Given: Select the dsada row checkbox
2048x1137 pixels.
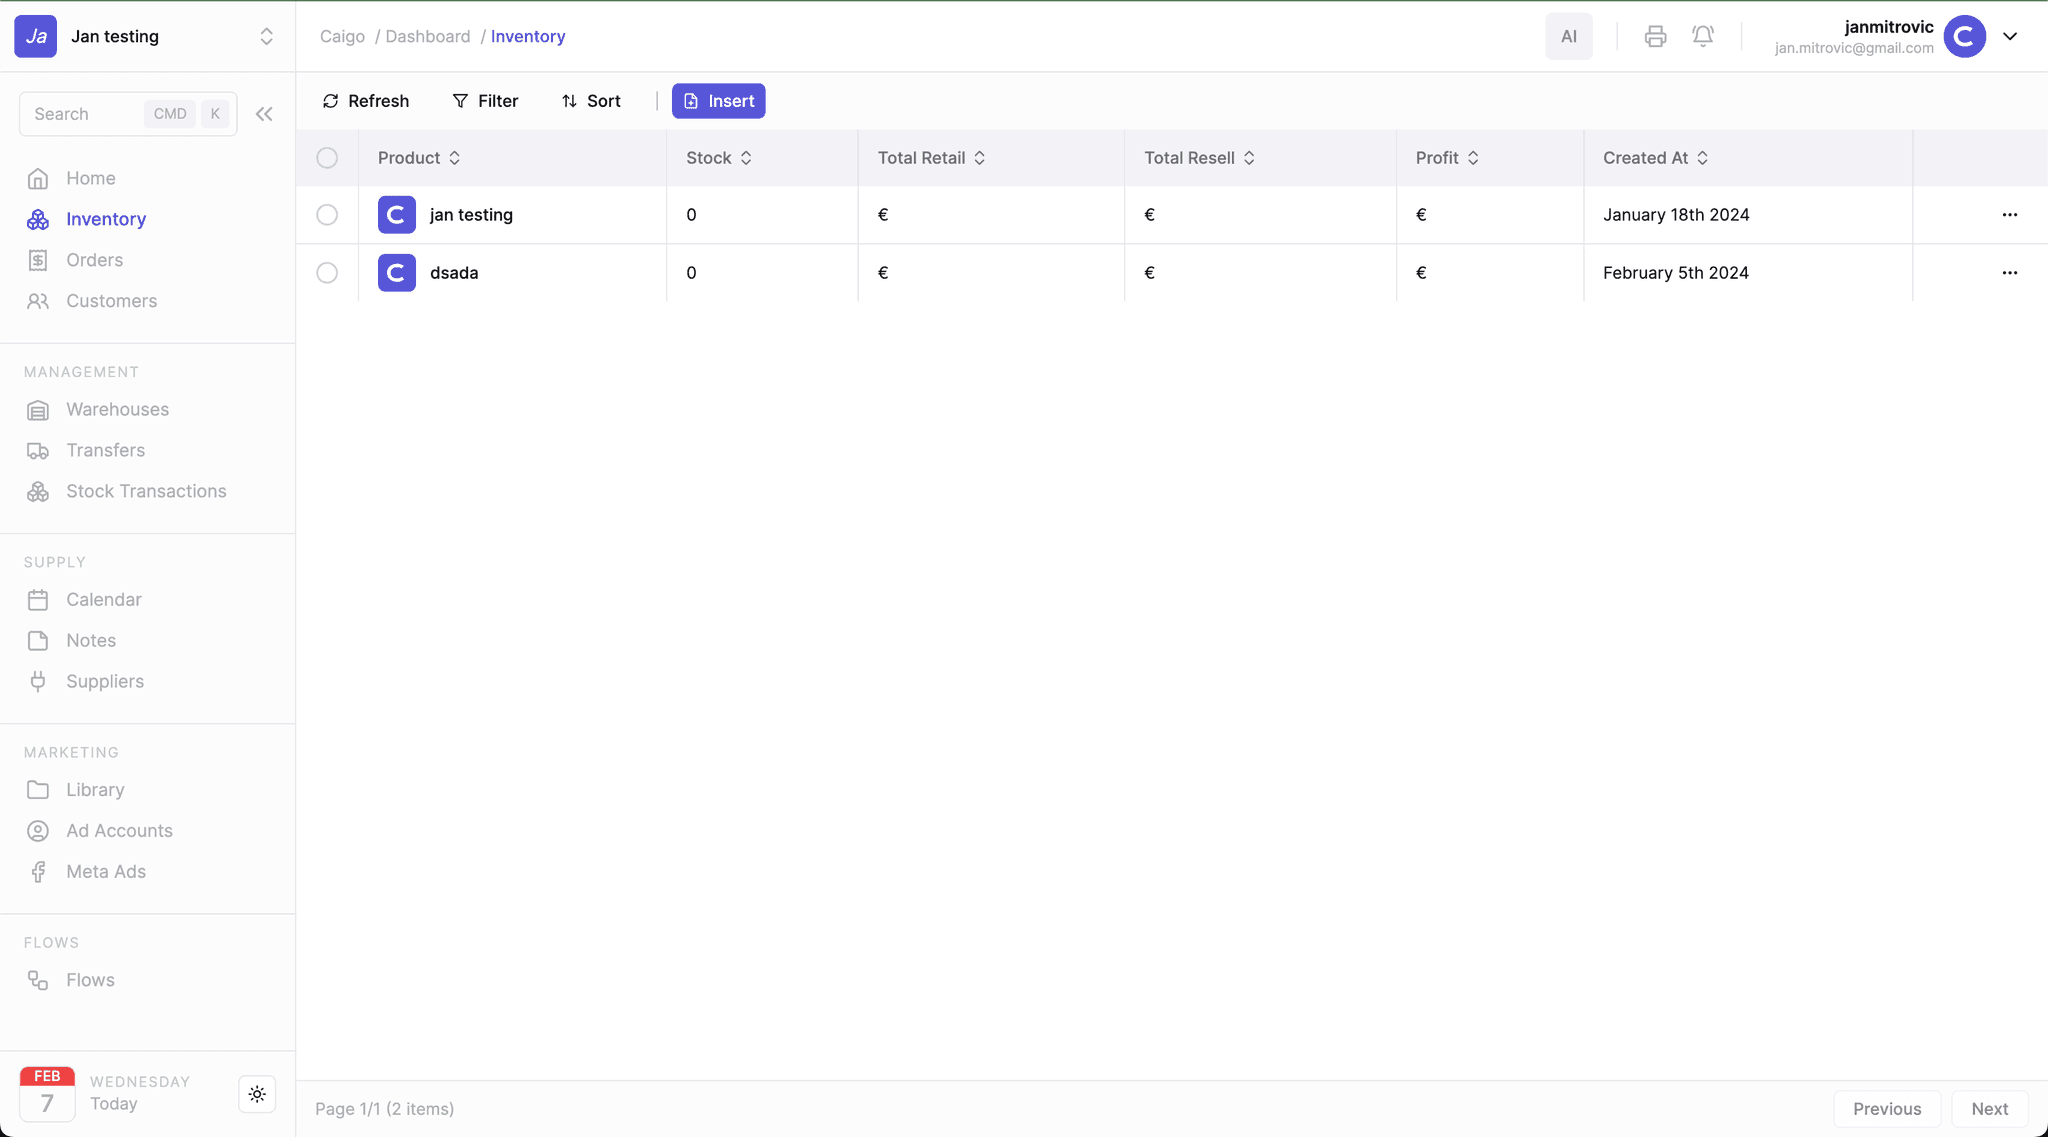Looking at the screenshot, I should coord(327,273).
